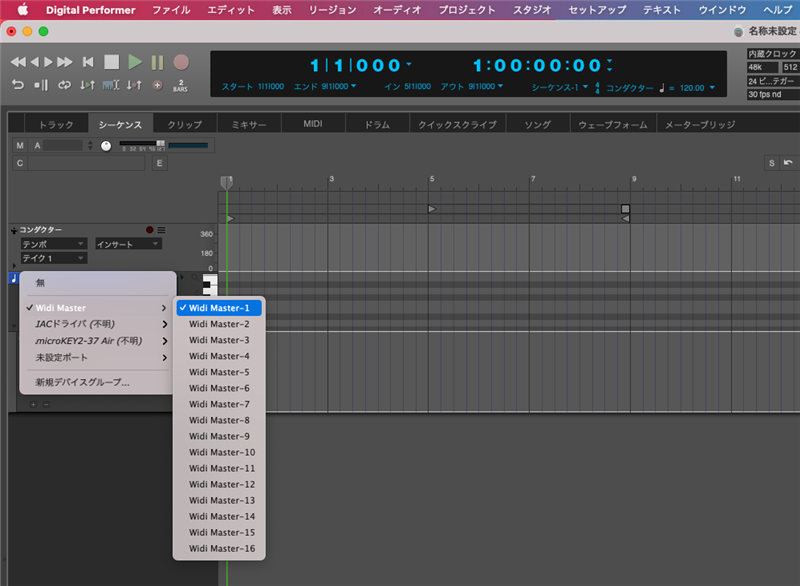Click the slow rewind single-arrow button

point(34,62)
